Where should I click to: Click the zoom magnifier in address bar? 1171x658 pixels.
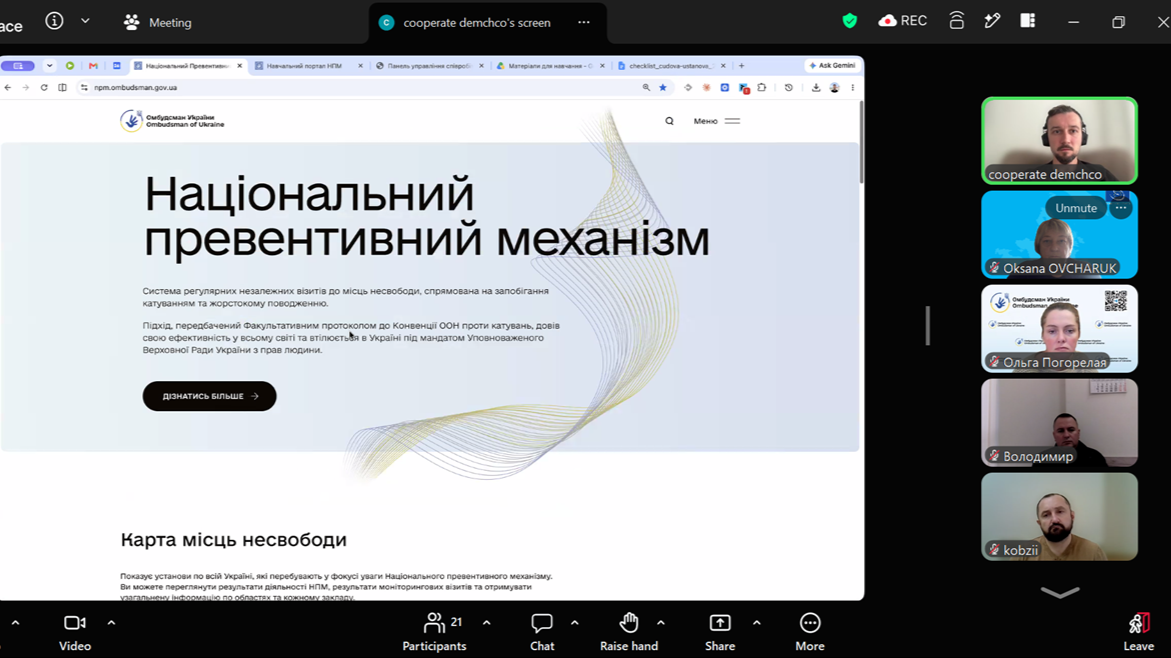(x=646, y=87)
